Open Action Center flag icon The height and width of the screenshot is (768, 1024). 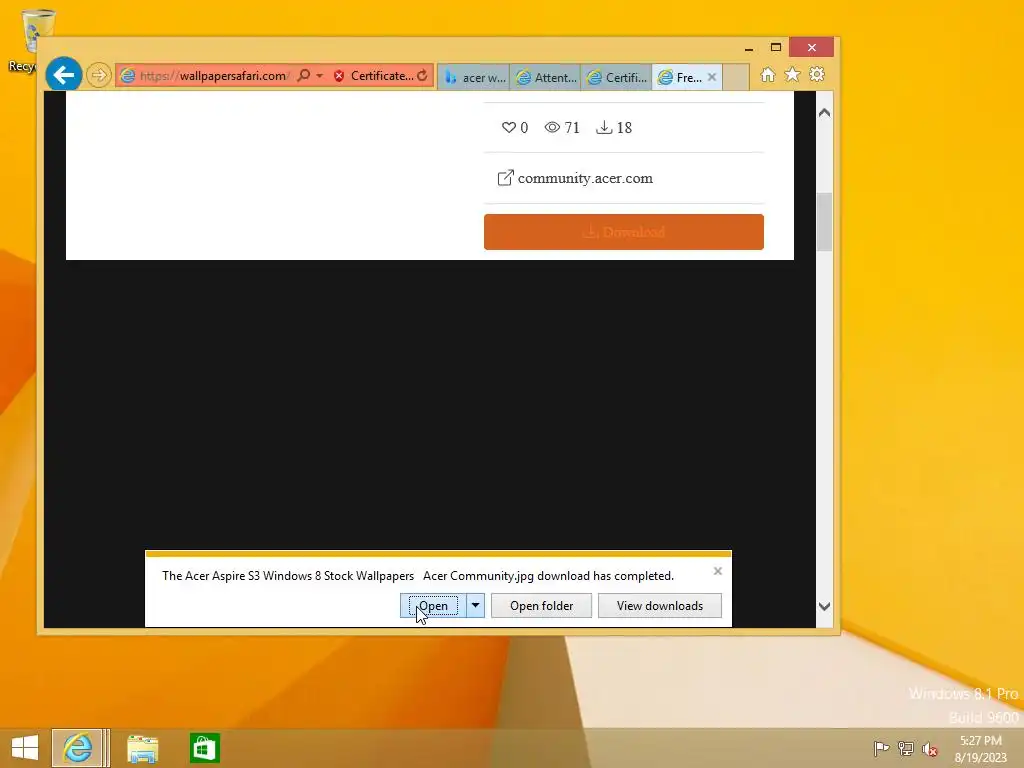click(881, 748)
